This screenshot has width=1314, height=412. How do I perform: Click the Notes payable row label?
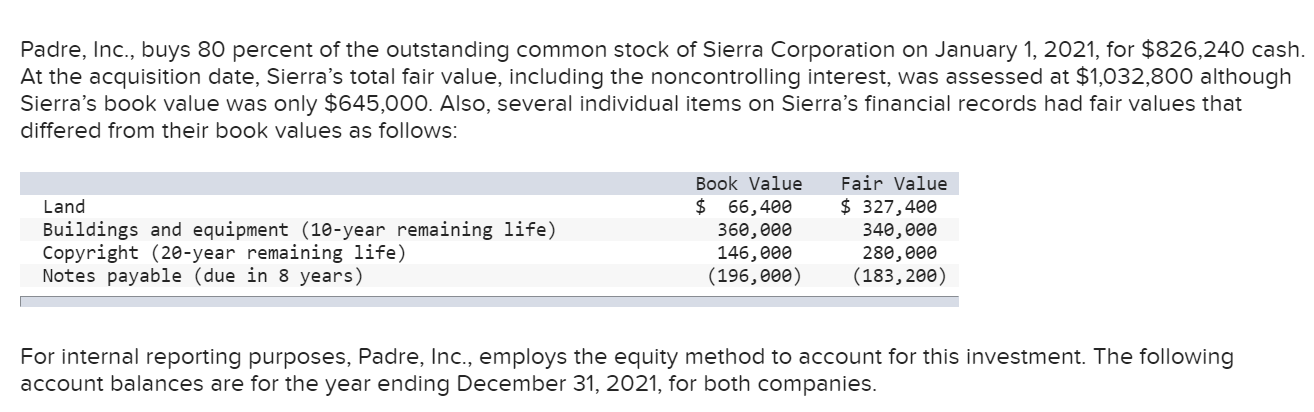point(203,276)
